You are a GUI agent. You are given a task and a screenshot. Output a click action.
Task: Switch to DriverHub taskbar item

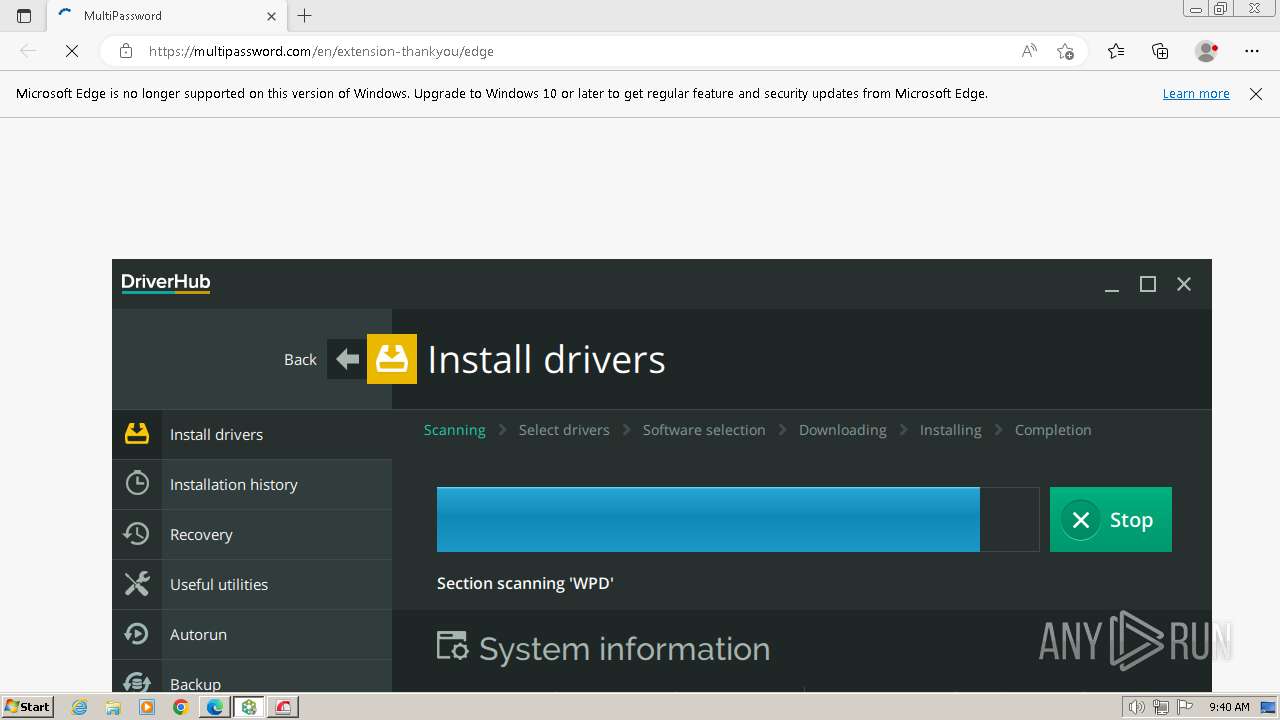249,707
